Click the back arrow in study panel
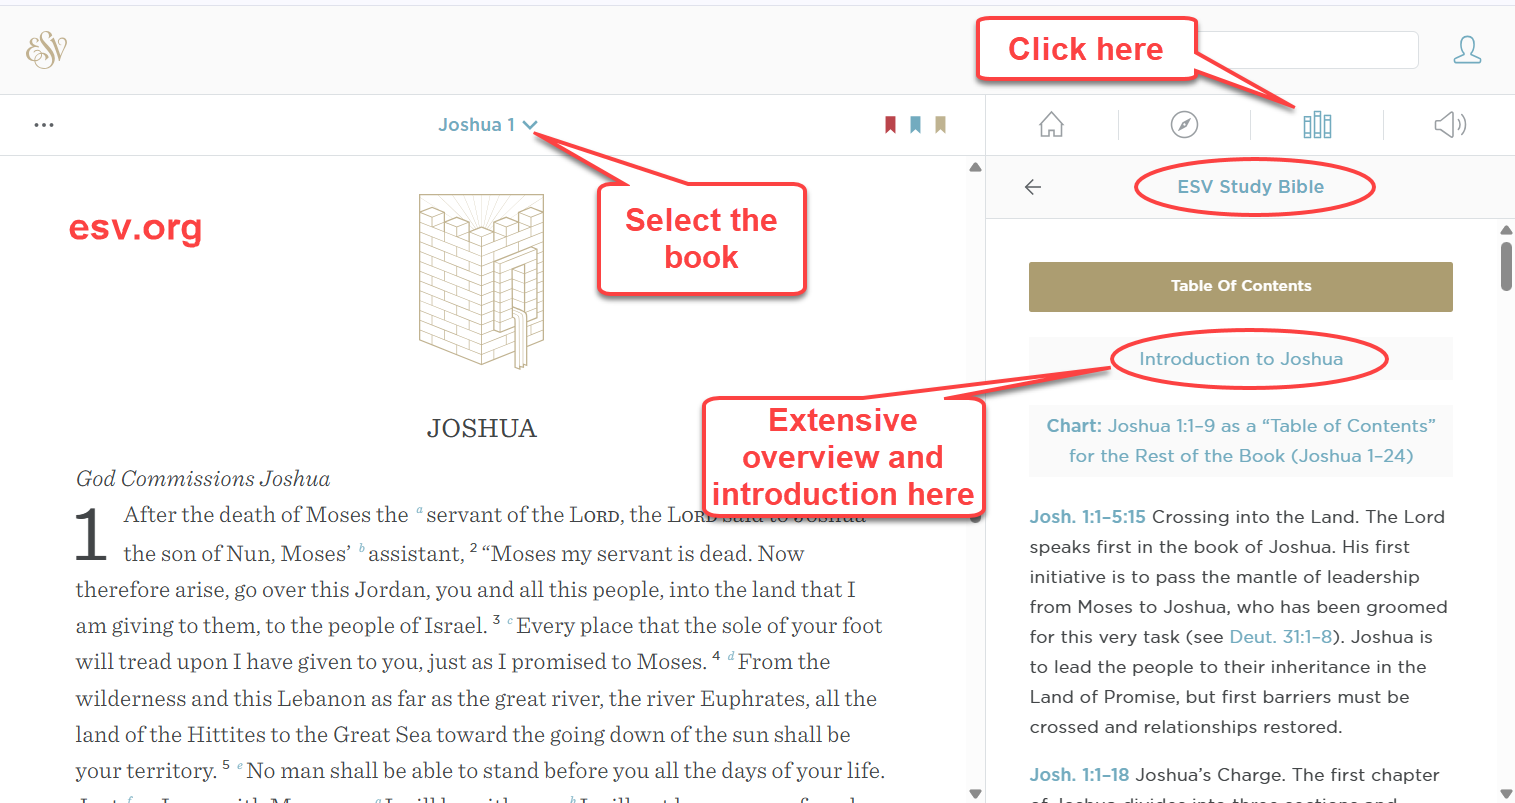Image resolution: width=1515 pixels, height=803 pixels. (1033, 187)
